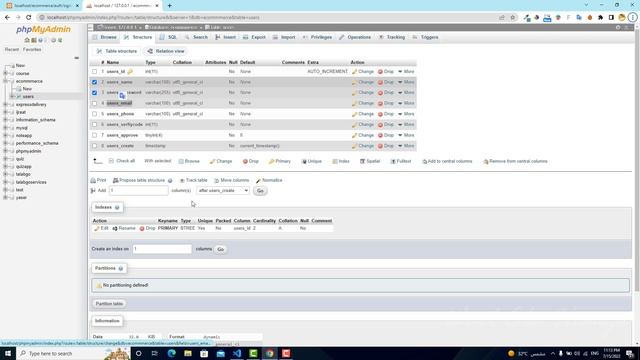Click Primary in the with-selected actions
This screenshot has height=360, width=640.
[x=280, y=161]
